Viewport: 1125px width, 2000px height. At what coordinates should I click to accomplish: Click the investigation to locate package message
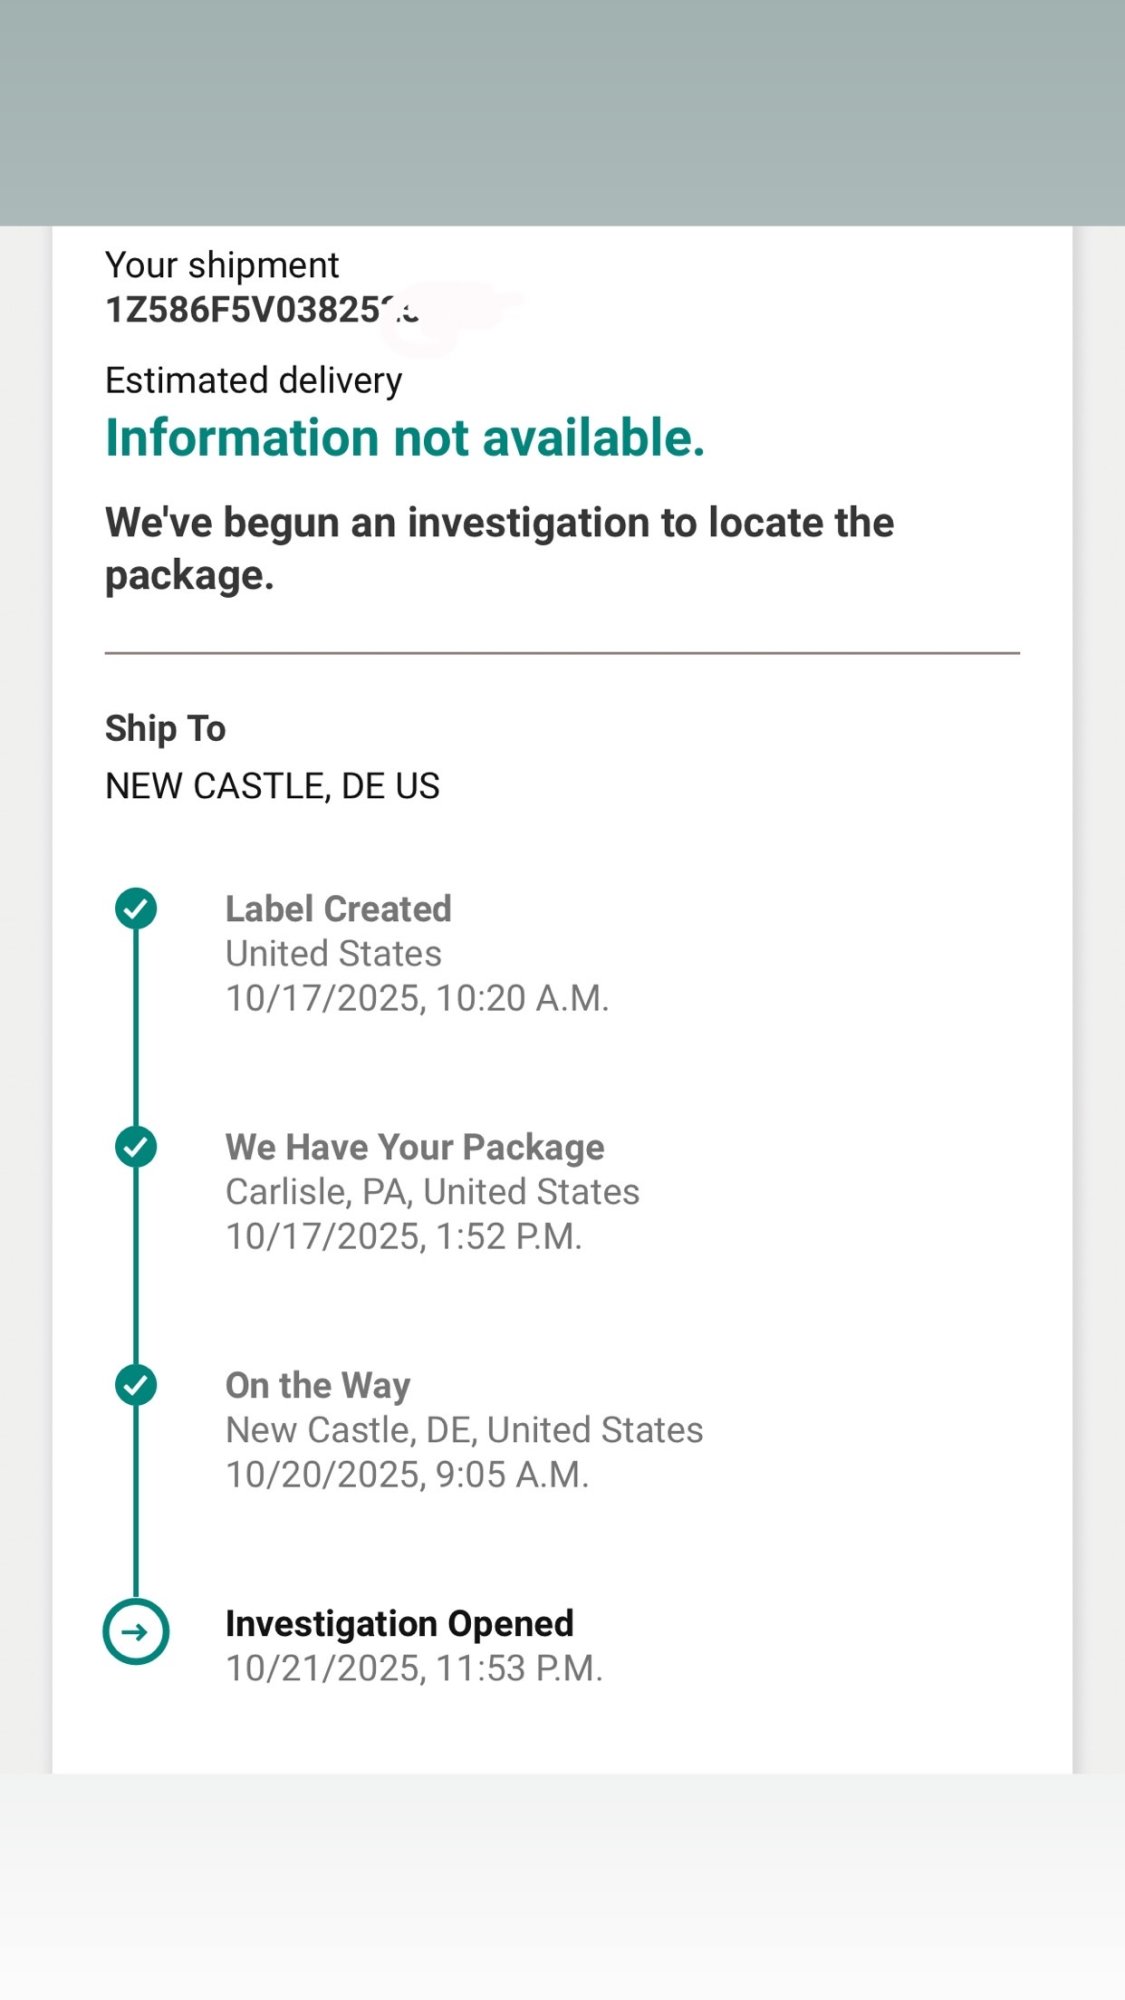[x=499, y=548]
